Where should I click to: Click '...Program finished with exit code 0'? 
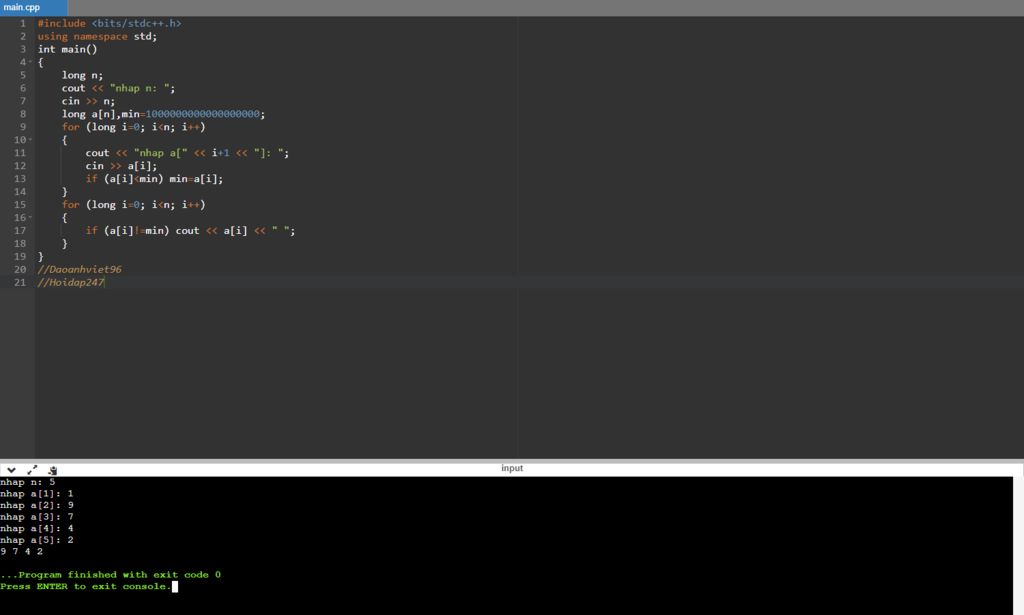[x=110, y=575]
